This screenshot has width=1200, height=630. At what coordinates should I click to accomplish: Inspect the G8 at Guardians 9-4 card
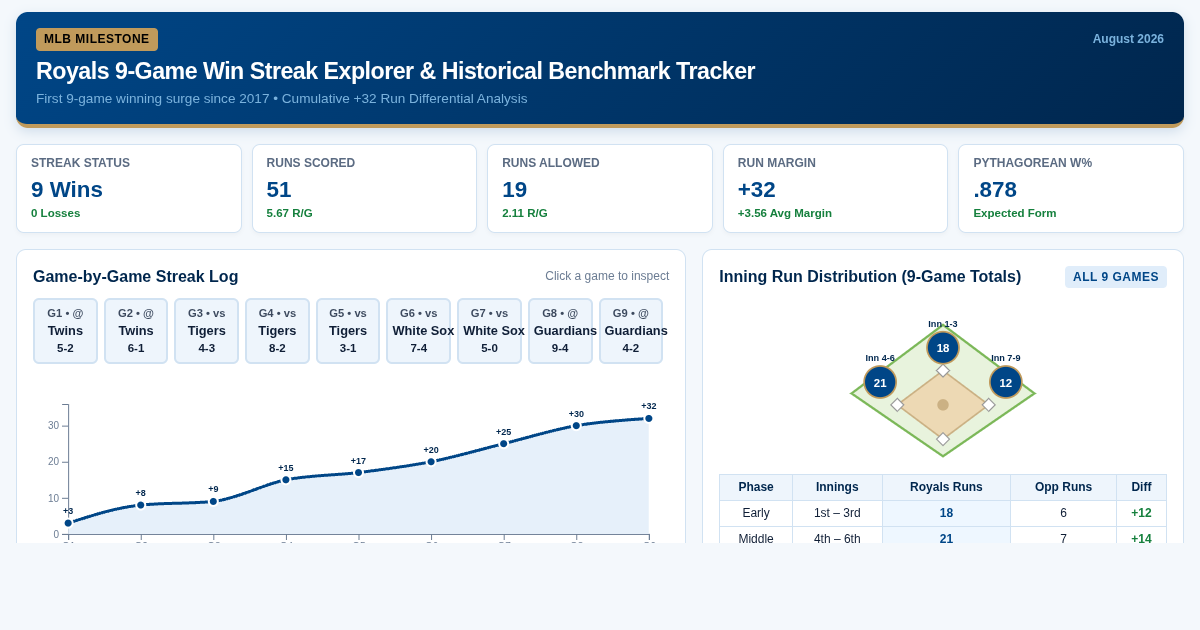pyautogui.click(x=560, y=331)
